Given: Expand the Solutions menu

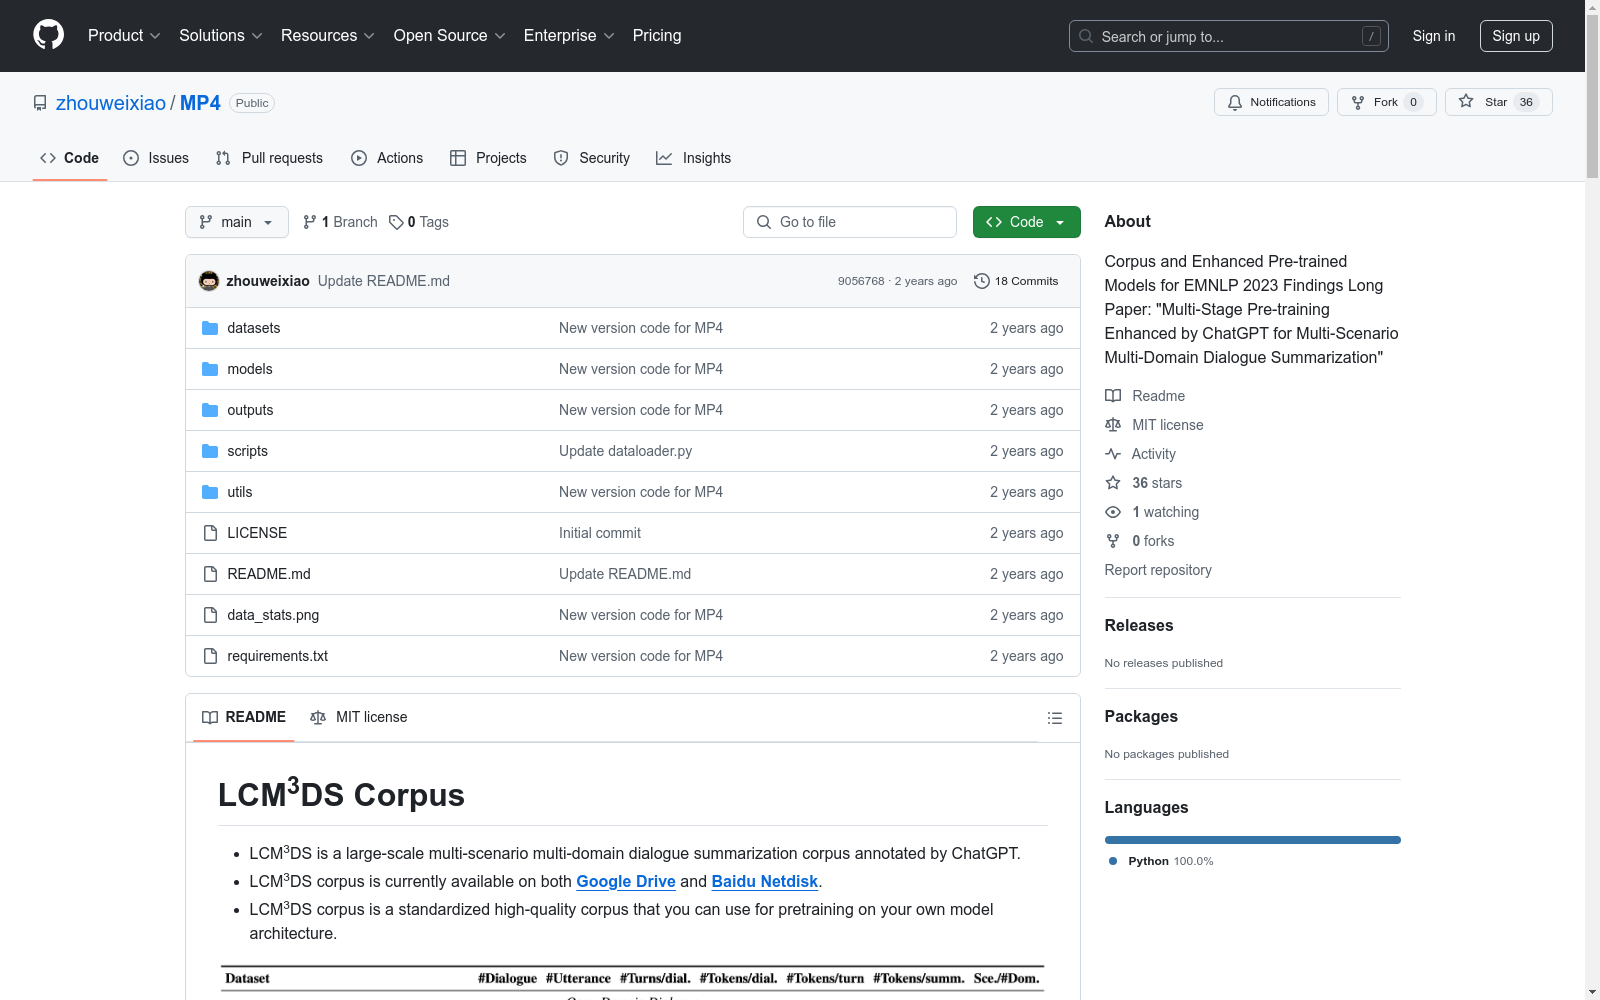Looking at the screenshot, I should 220,35.
